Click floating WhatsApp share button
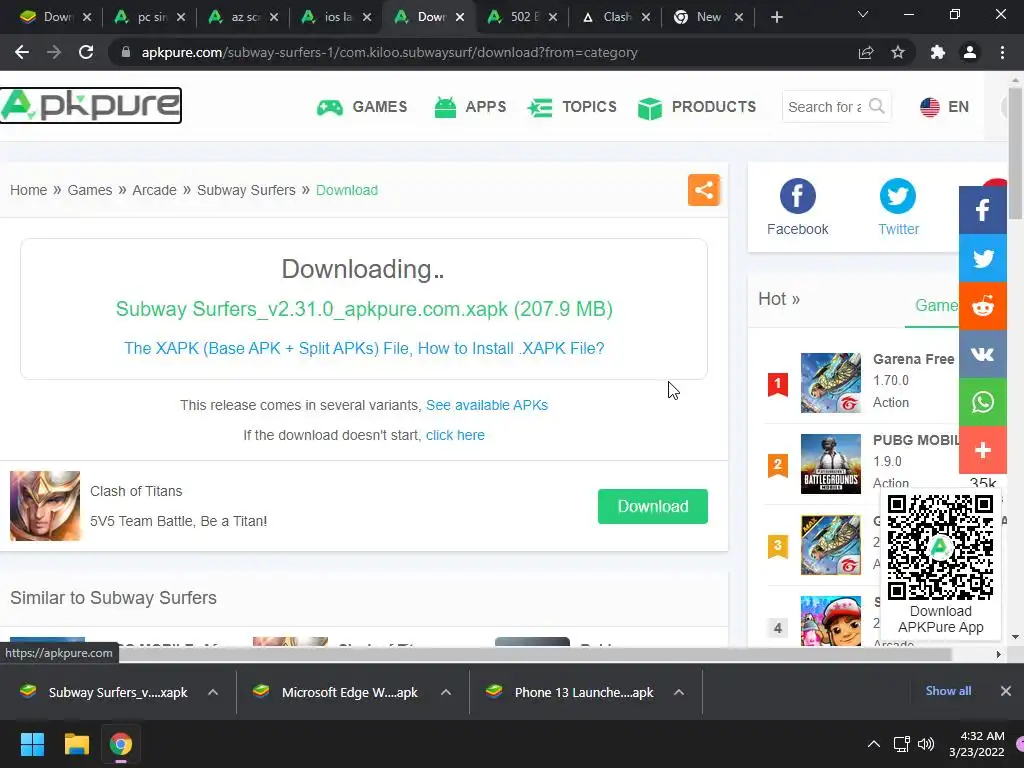 coord(982,402)
